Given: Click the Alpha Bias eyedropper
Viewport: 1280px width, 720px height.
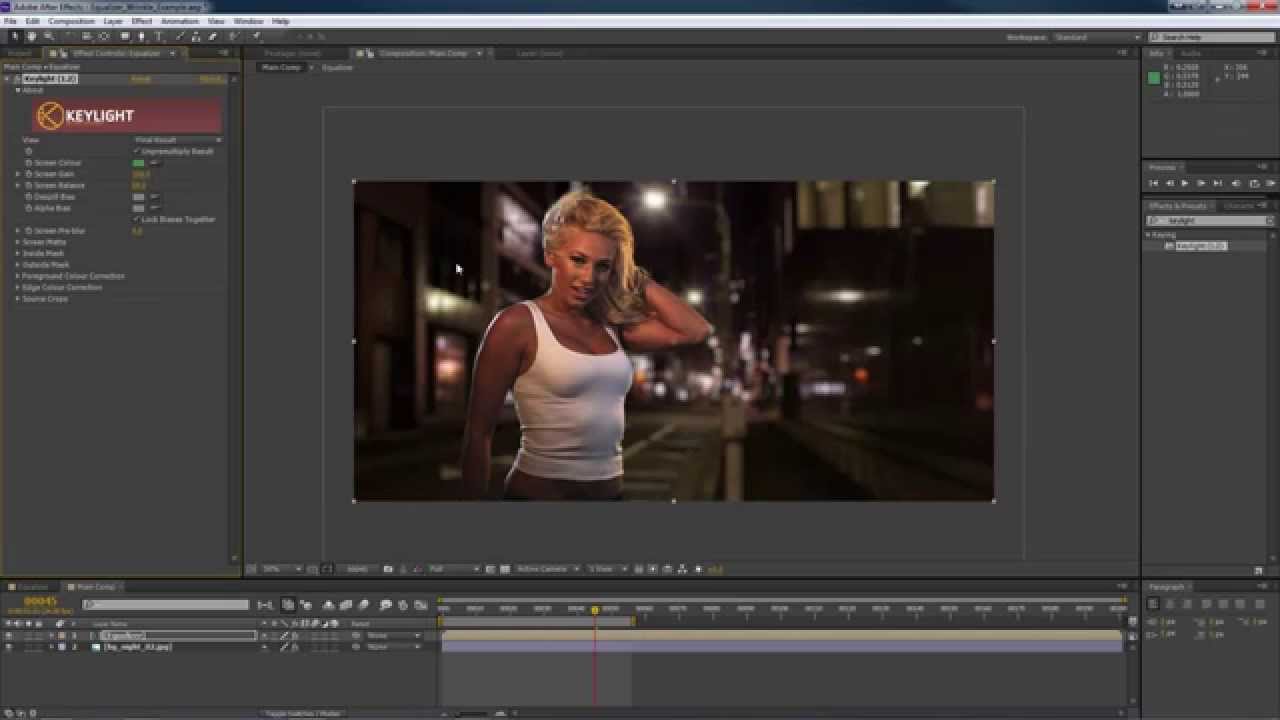Looking at the screenshot, I should [x=154, y=208].
